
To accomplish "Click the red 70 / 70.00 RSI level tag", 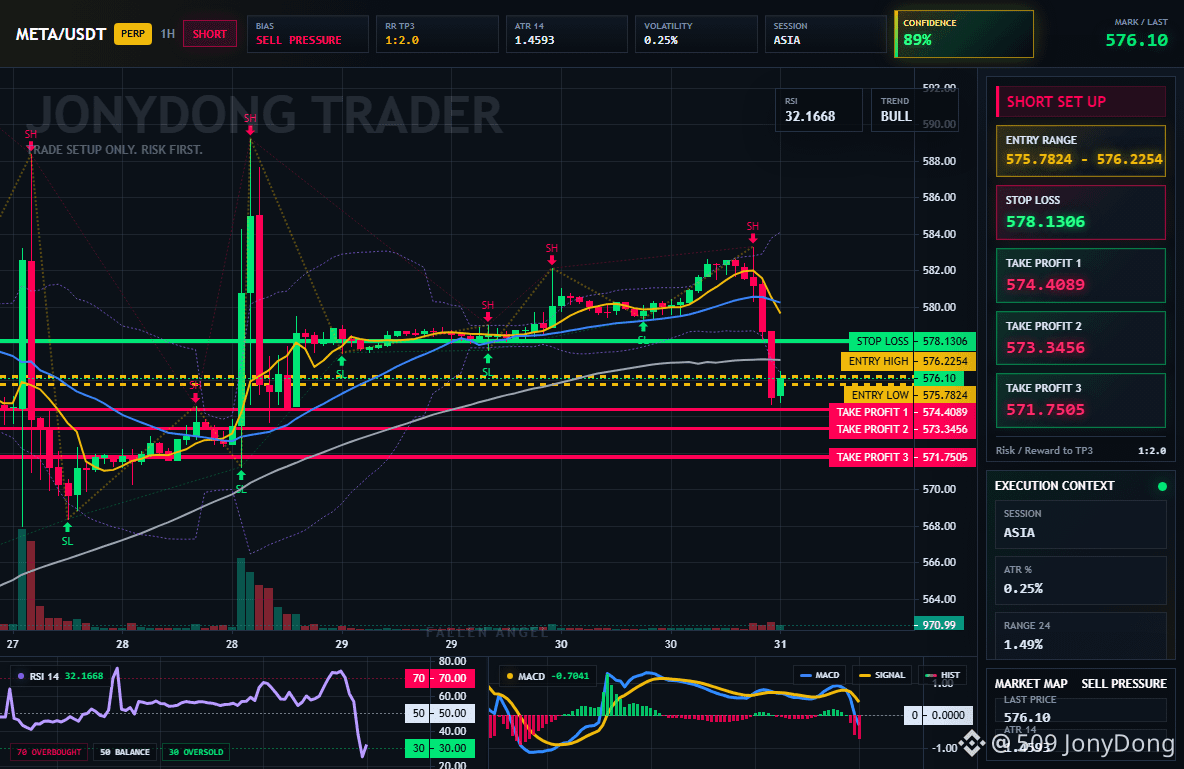I will pyautogui.click(x=440, y=678).
